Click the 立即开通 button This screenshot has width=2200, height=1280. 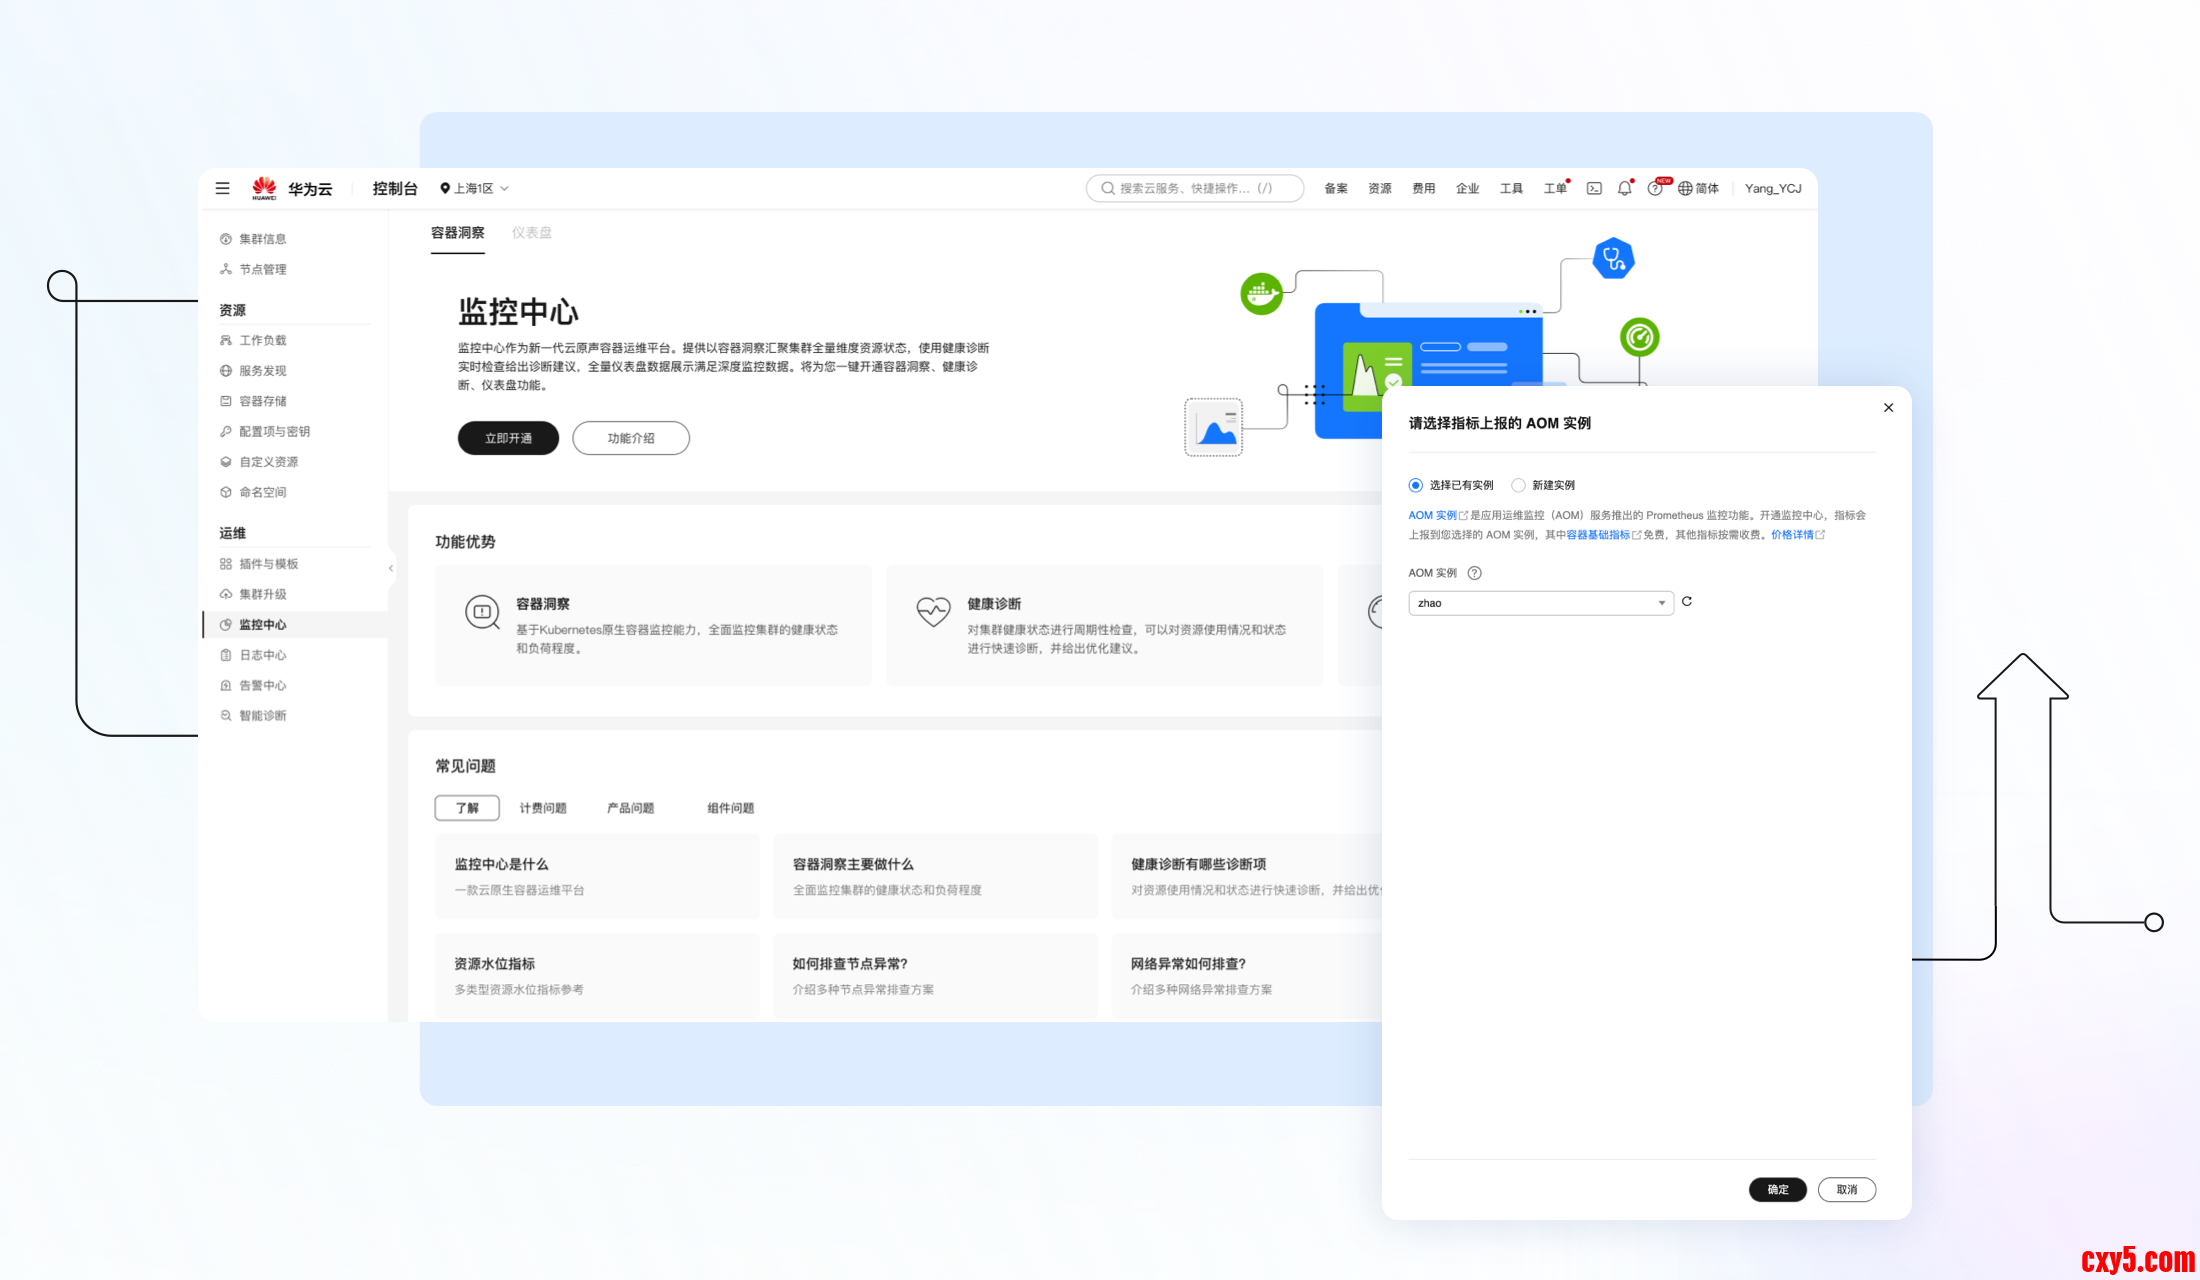tap(508, 438)
